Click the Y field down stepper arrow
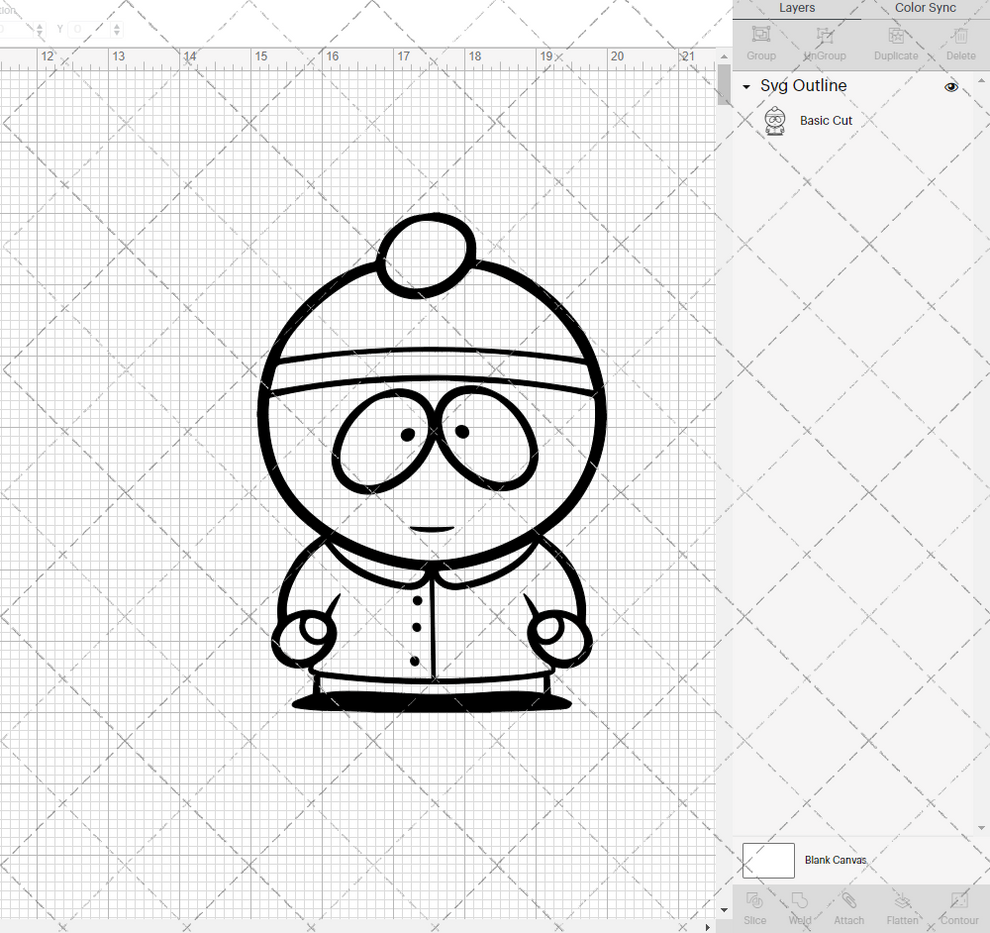This screenshot has height=933, width=990. [116, 33]
